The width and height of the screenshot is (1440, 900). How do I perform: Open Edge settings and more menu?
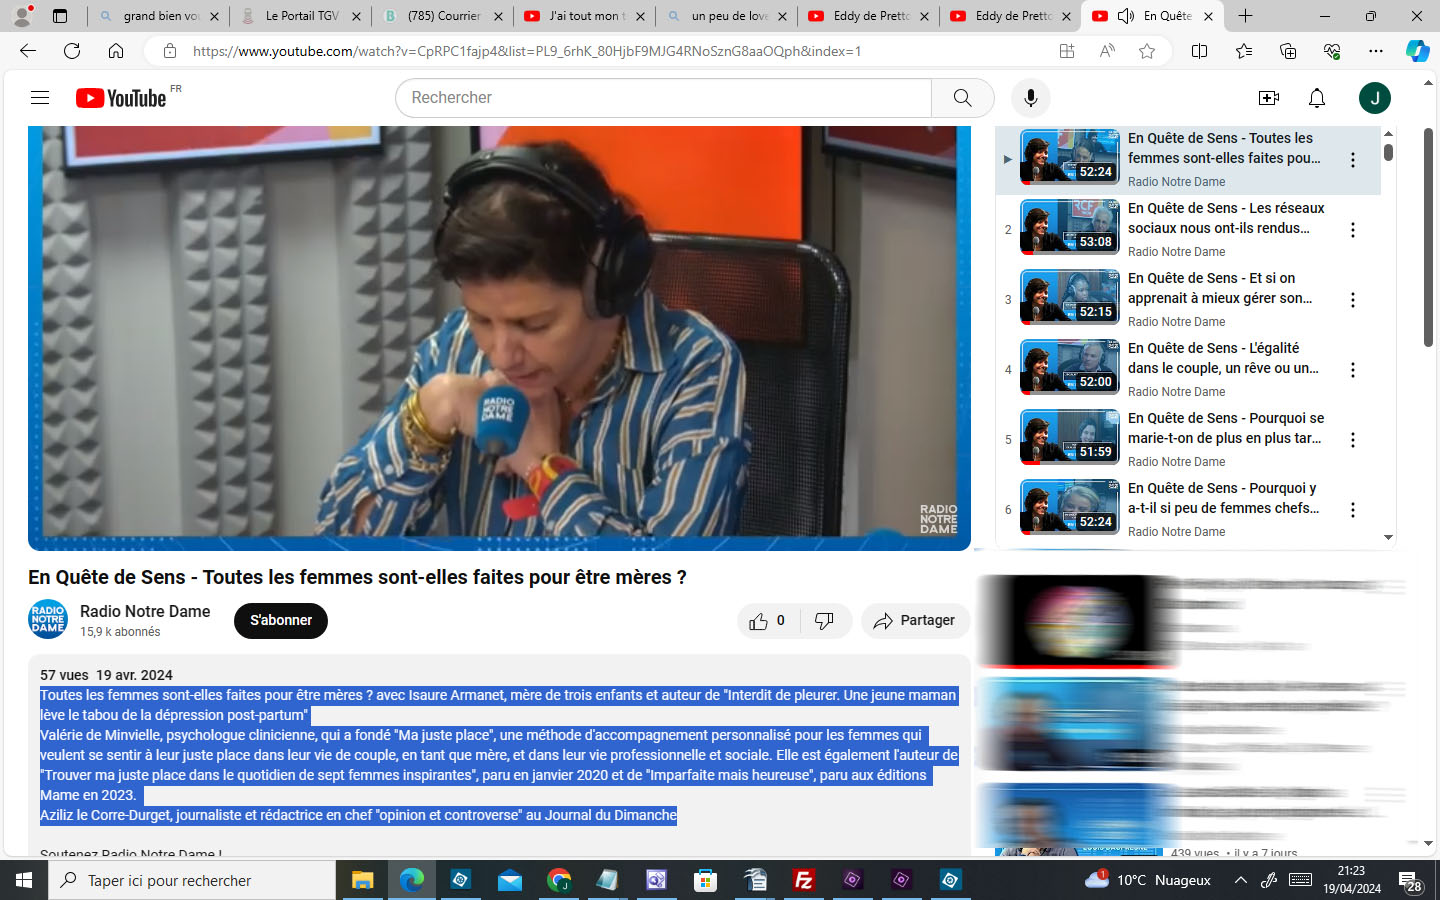coord(1376,51)
